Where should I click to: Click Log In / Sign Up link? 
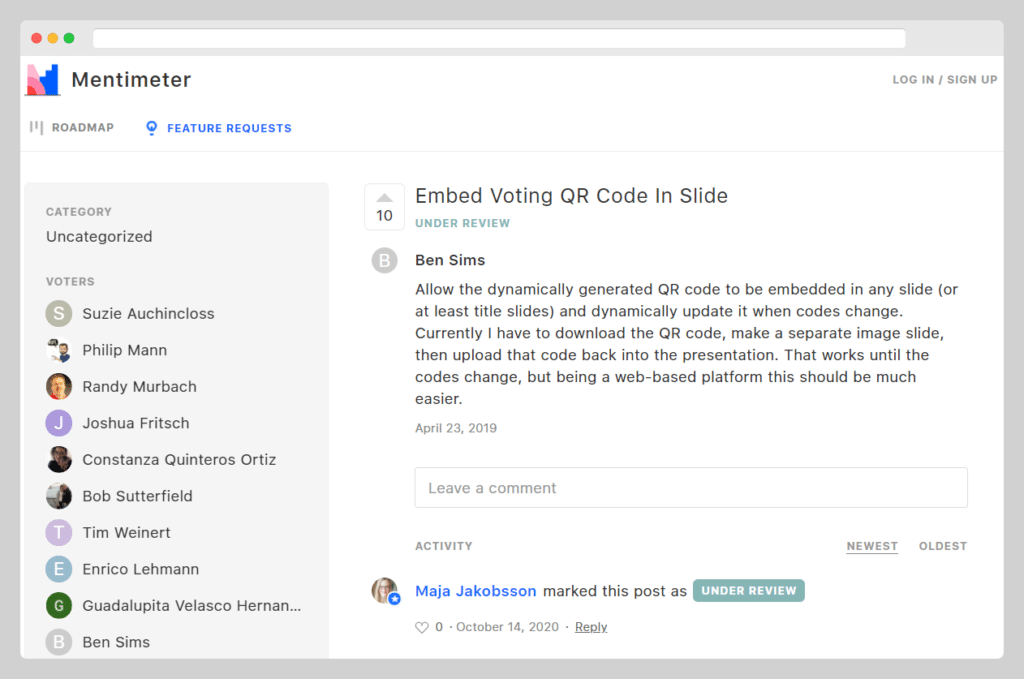945,80
